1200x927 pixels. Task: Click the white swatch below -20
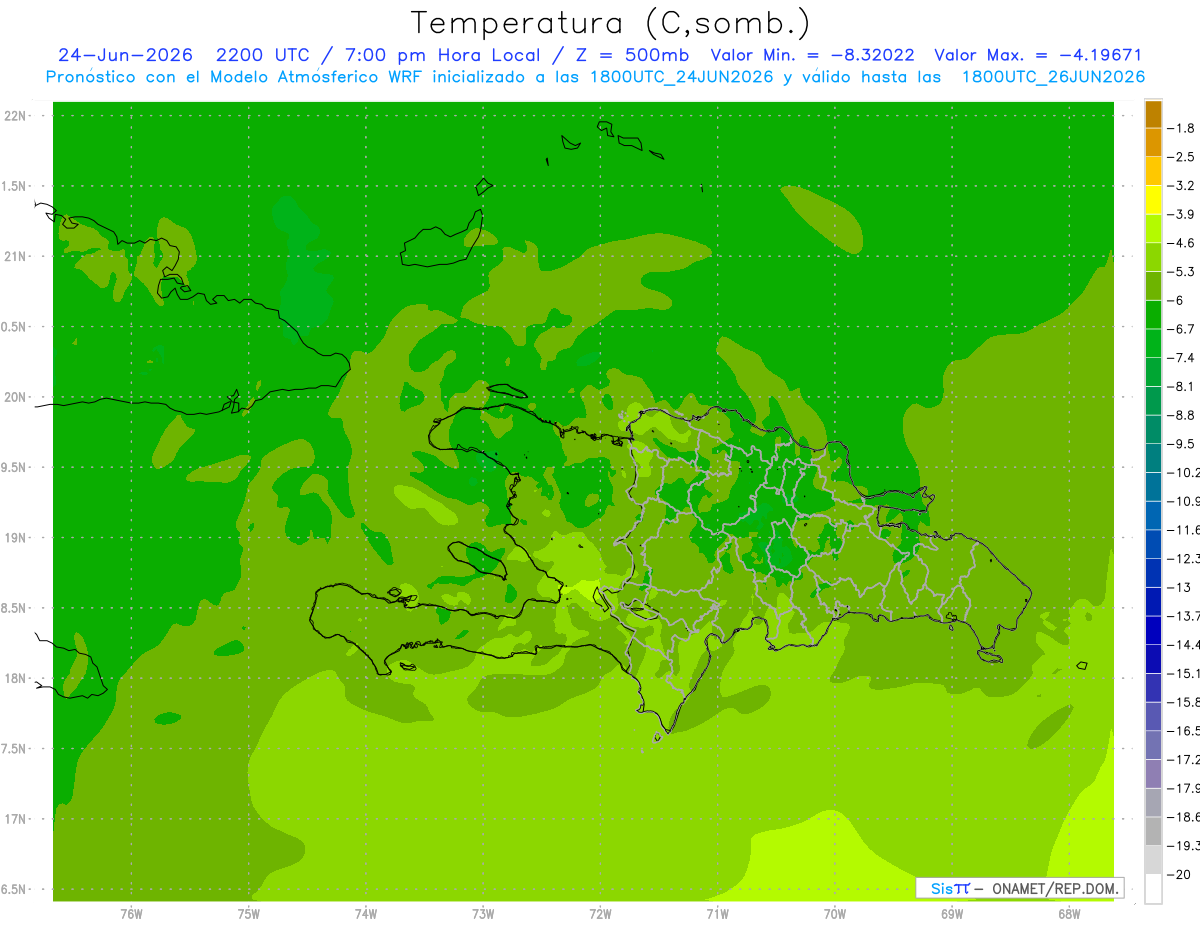pos(1153,889)
